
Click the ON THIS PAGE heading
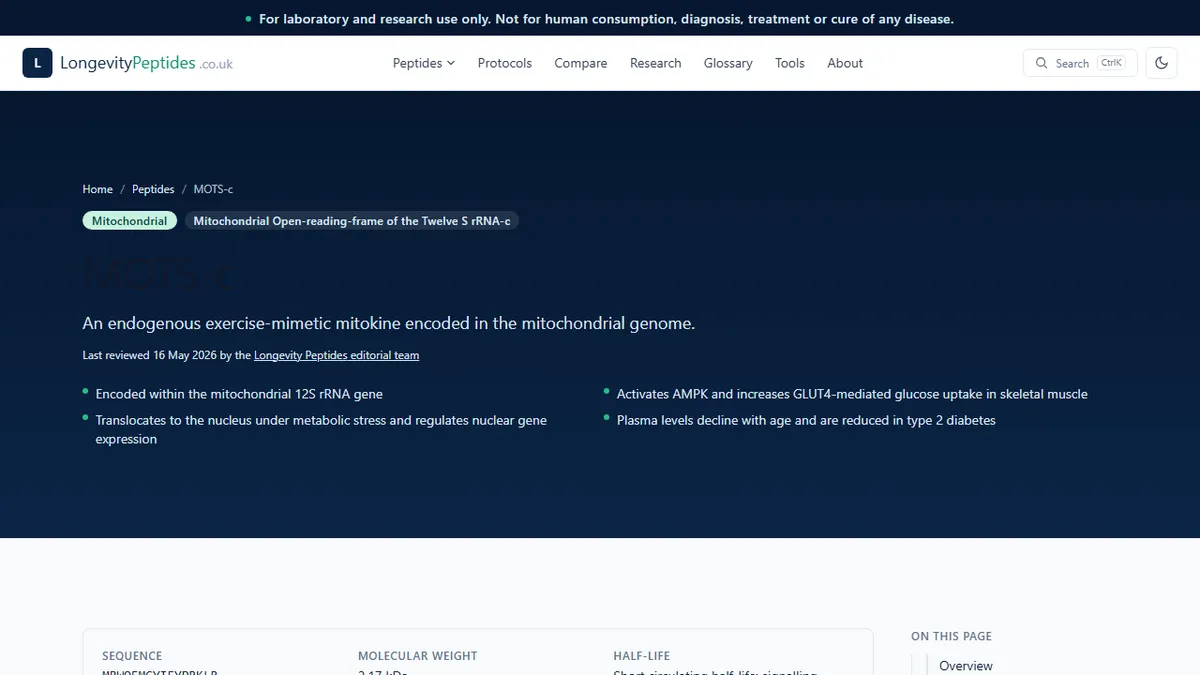coord(951,636)
